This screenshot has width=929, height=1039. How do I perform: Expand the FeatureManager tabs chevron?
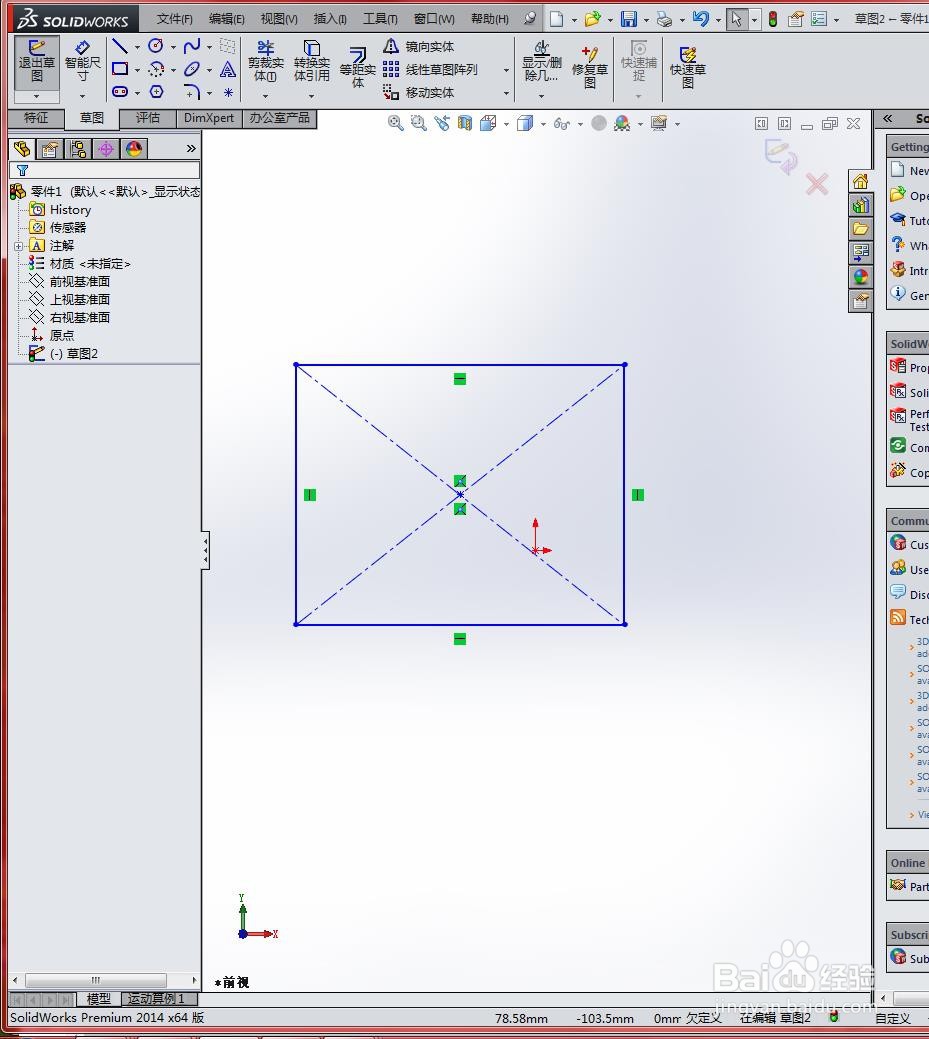tap(191, 148)
